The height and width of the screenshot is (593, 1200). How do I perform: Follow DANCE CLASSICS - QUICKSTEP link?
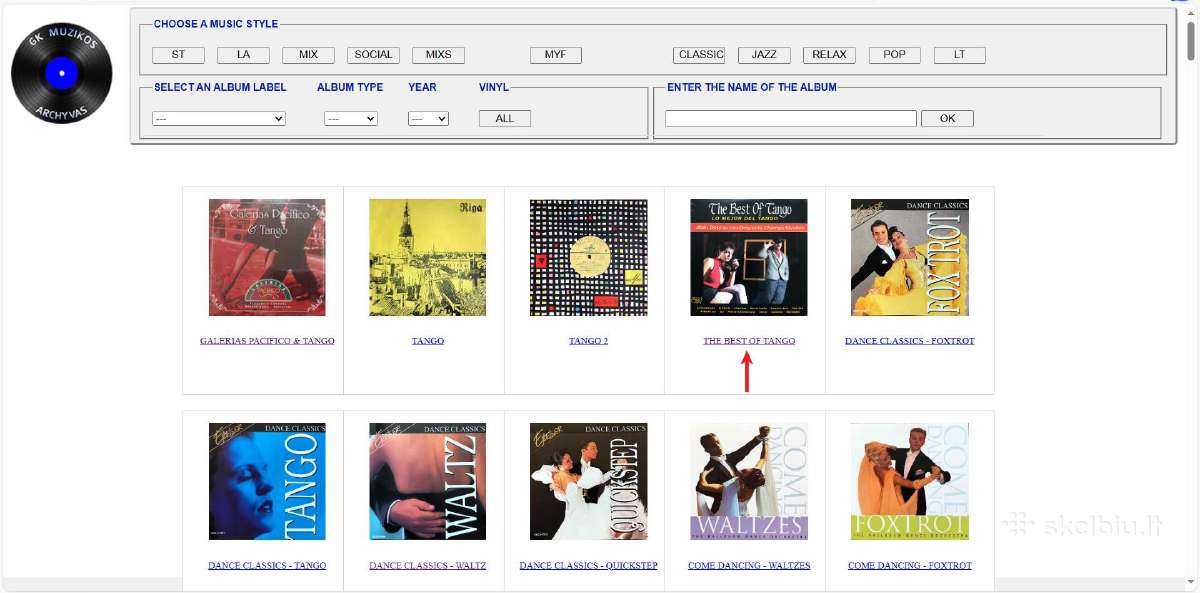pos(589,566)
